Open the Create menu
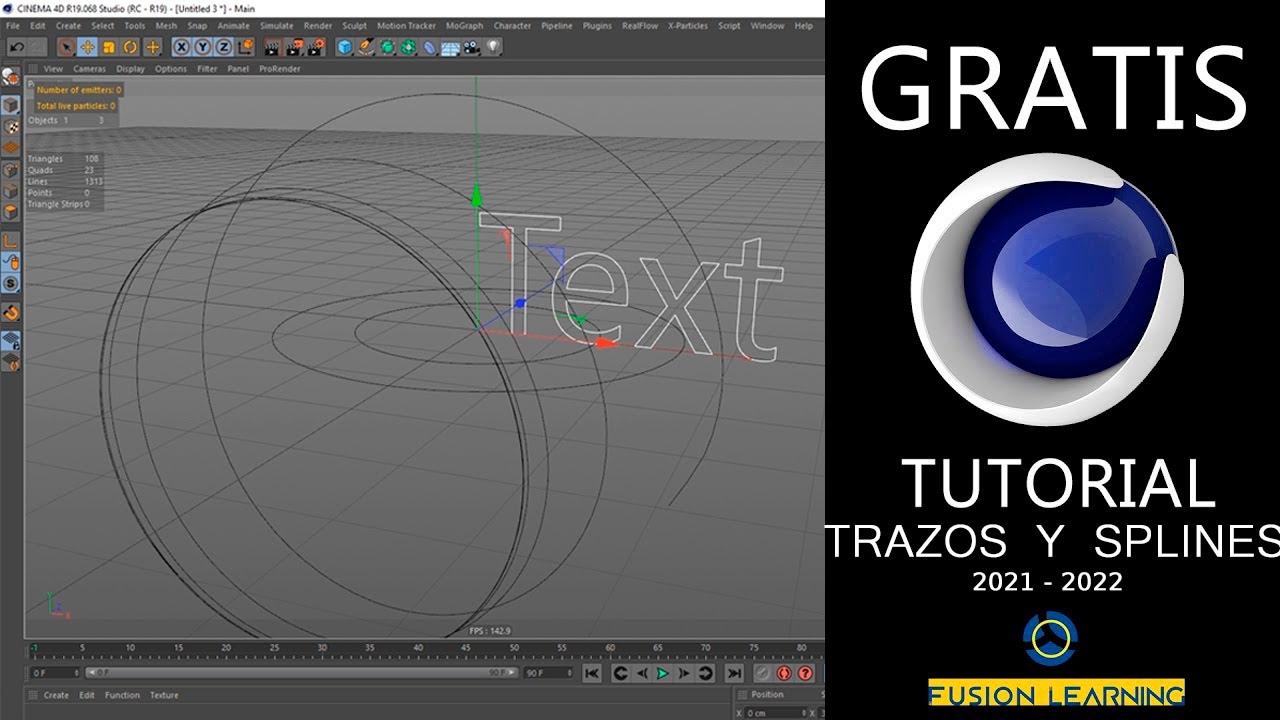Screen dimensions: 1280x720 point(68,26)
